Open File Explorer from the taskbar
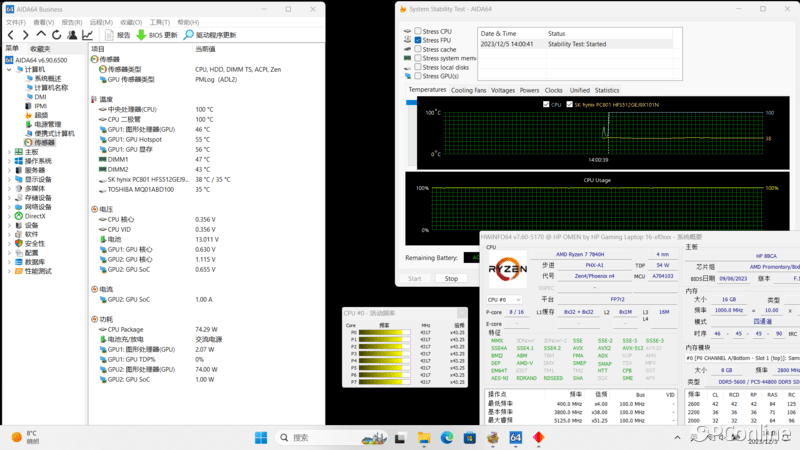 tap(423, 437)
